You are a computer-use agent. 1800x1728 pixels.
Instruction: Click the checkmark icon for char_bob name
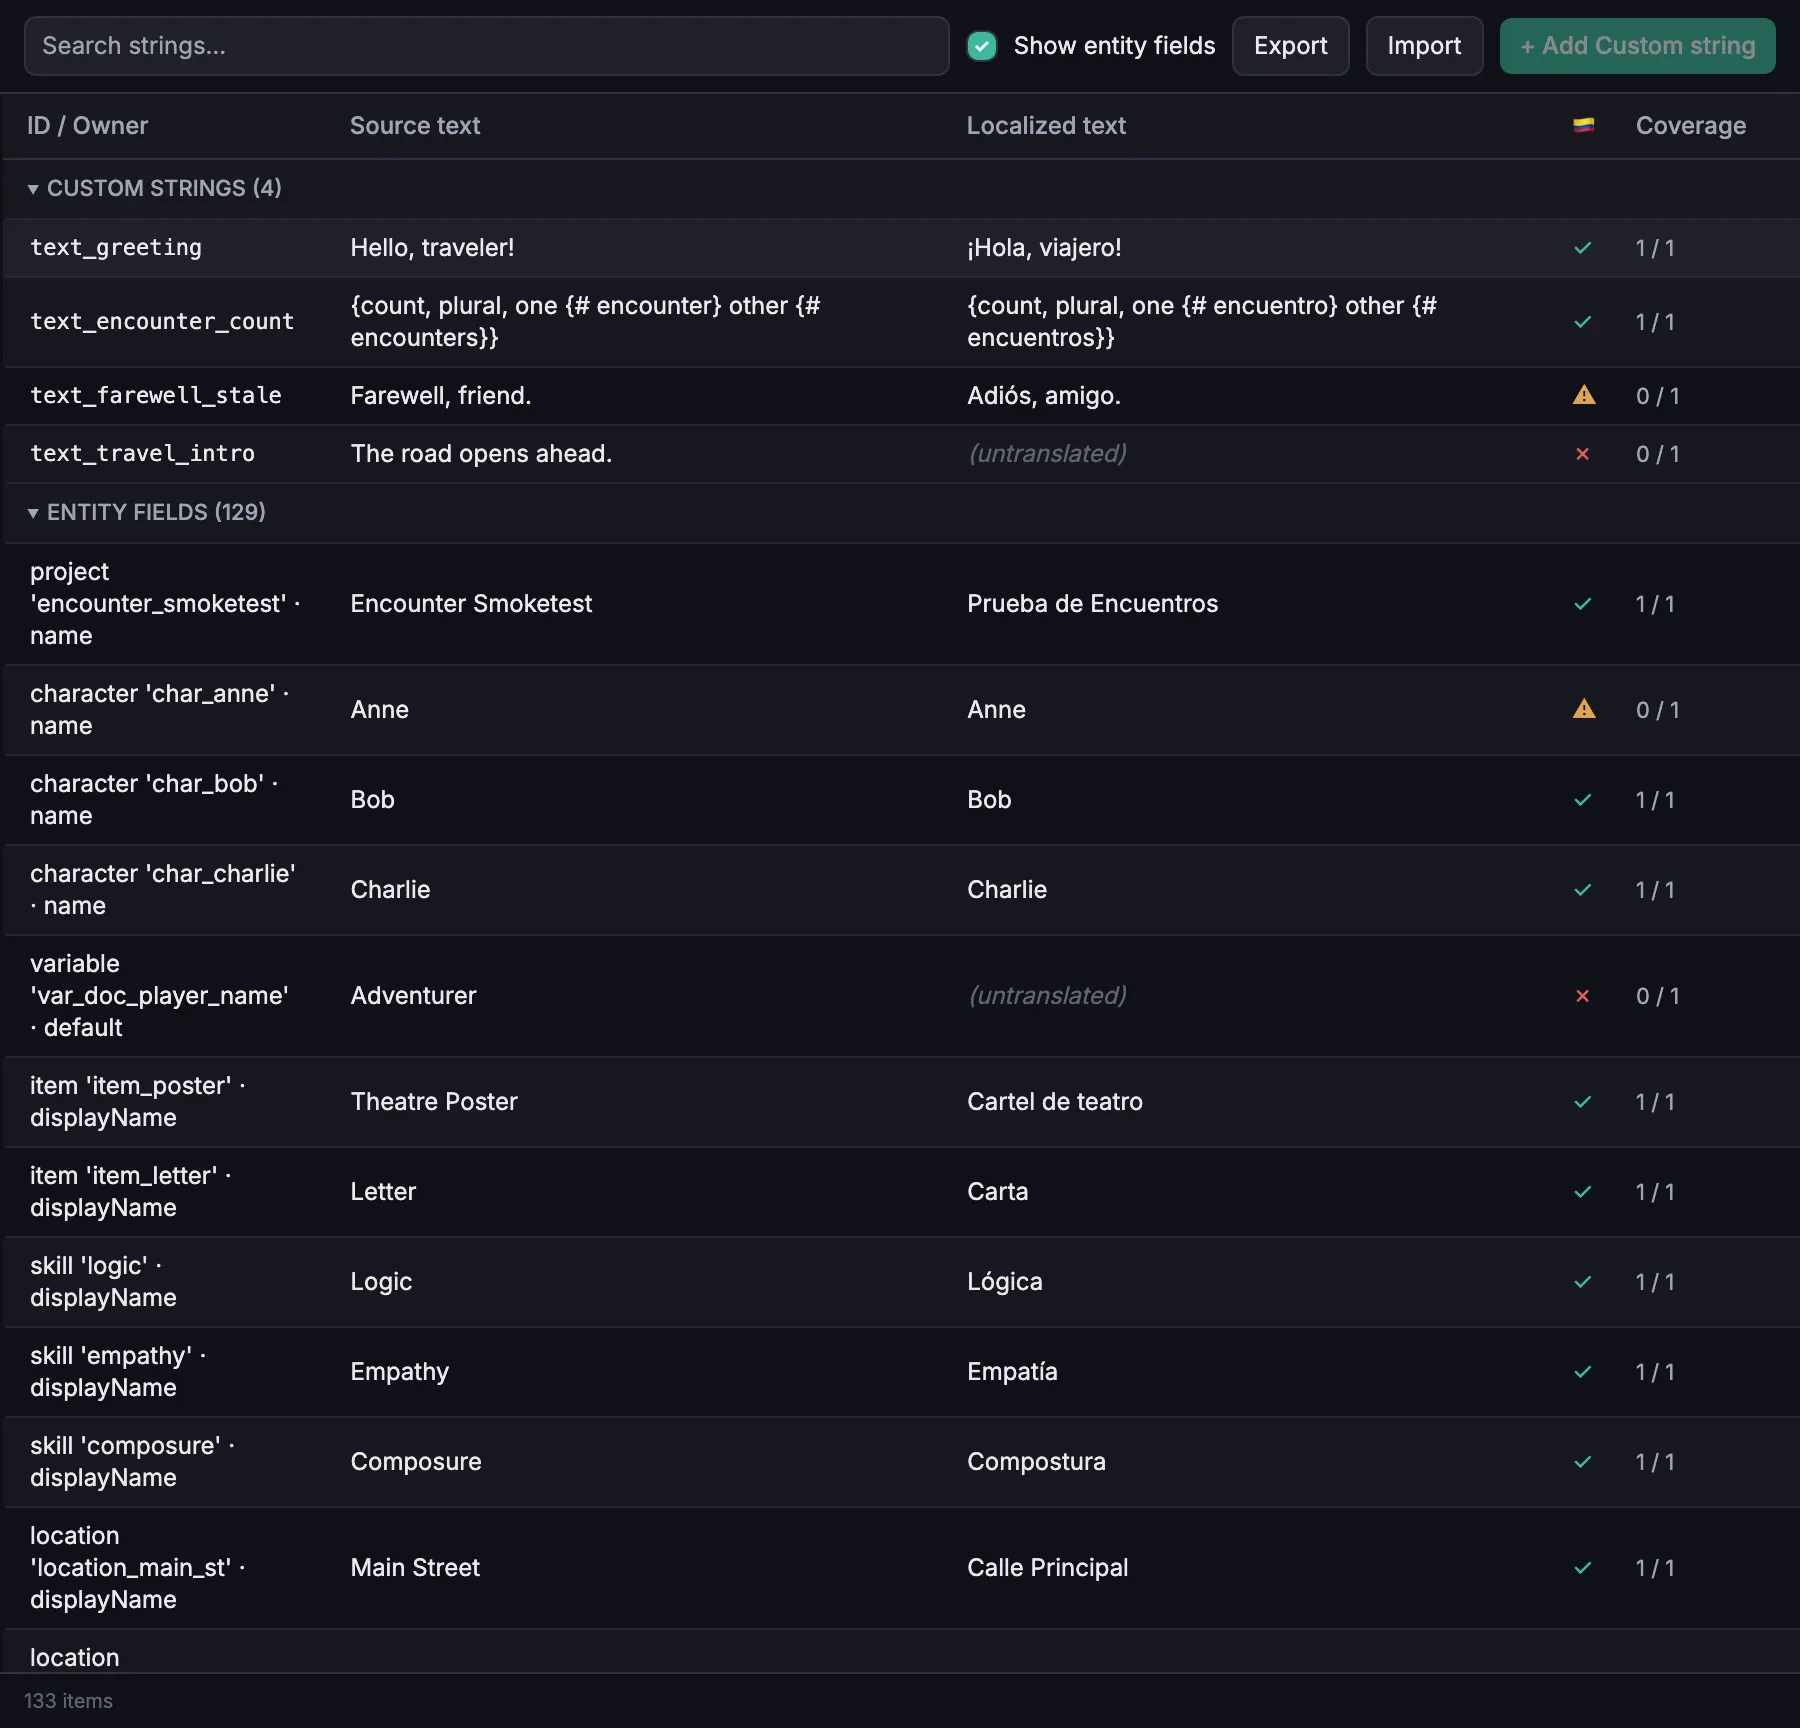1583,800
